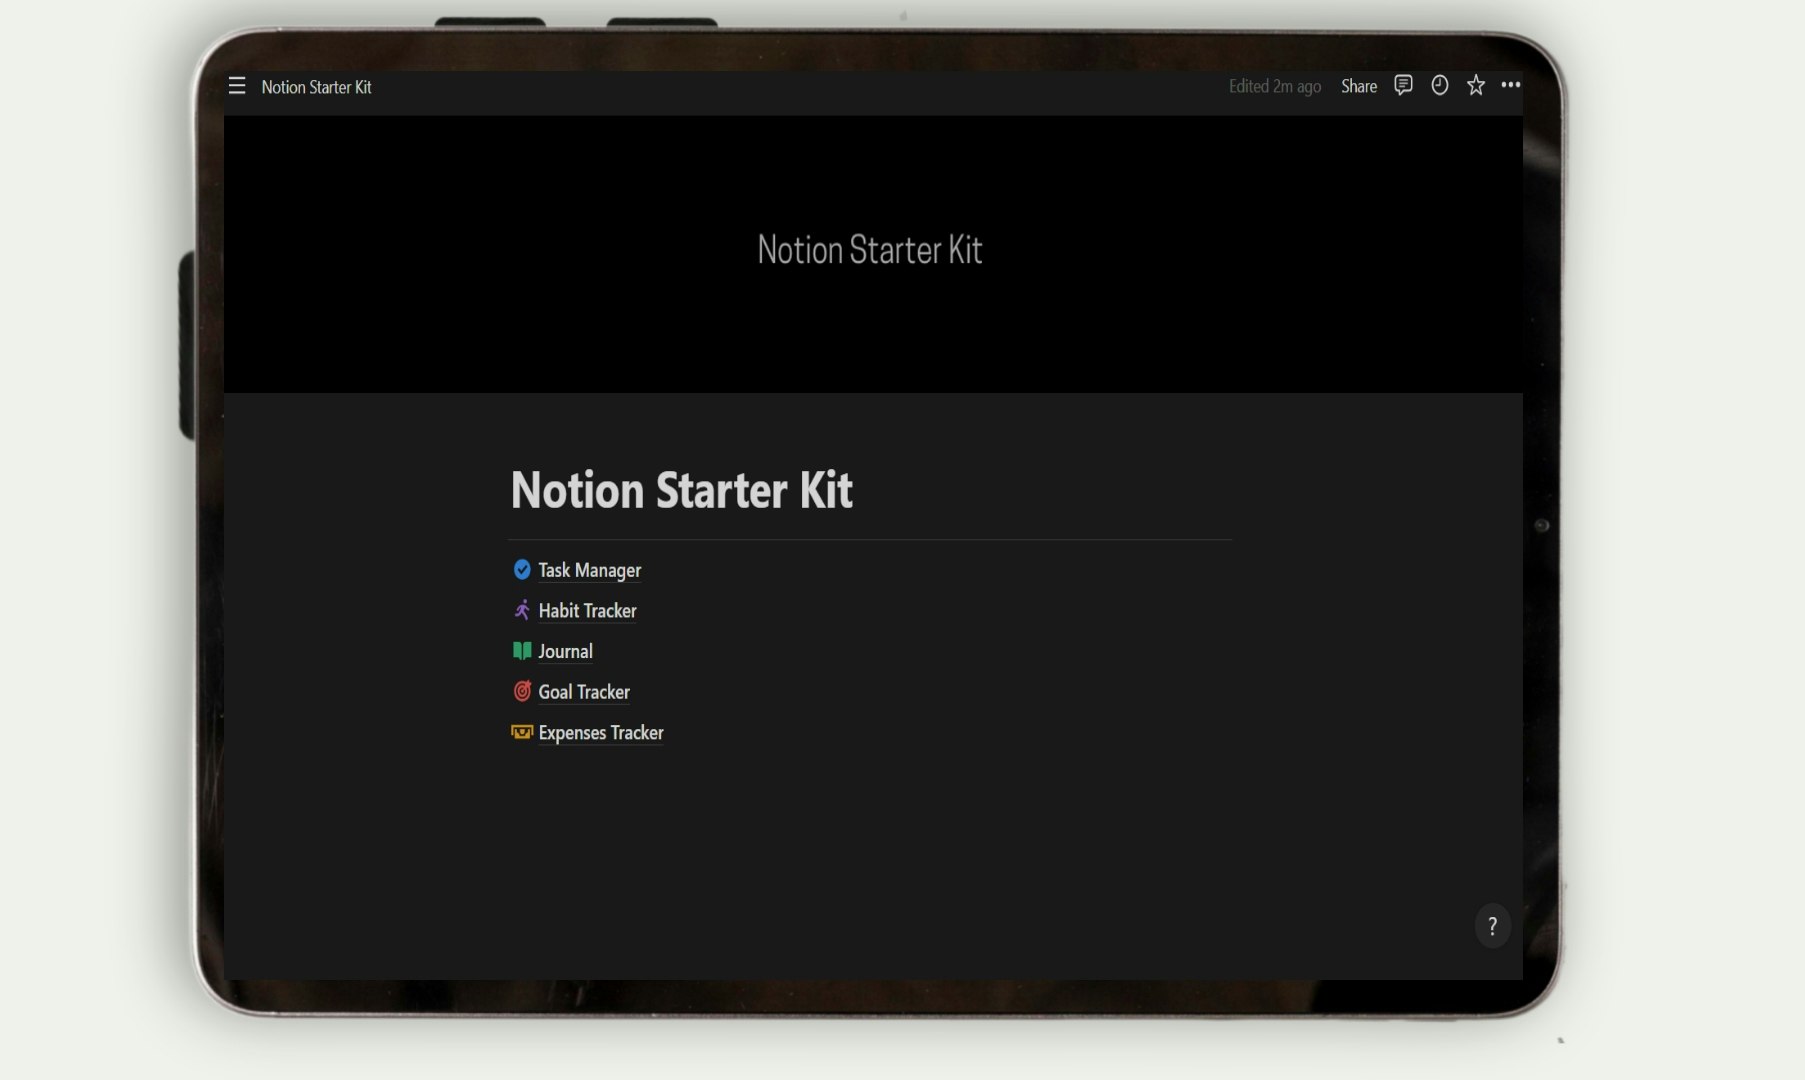1805x1080 pixels.
Task: Click the yellow money Expenses Tracker icon
Action: (x=522, y=732)
